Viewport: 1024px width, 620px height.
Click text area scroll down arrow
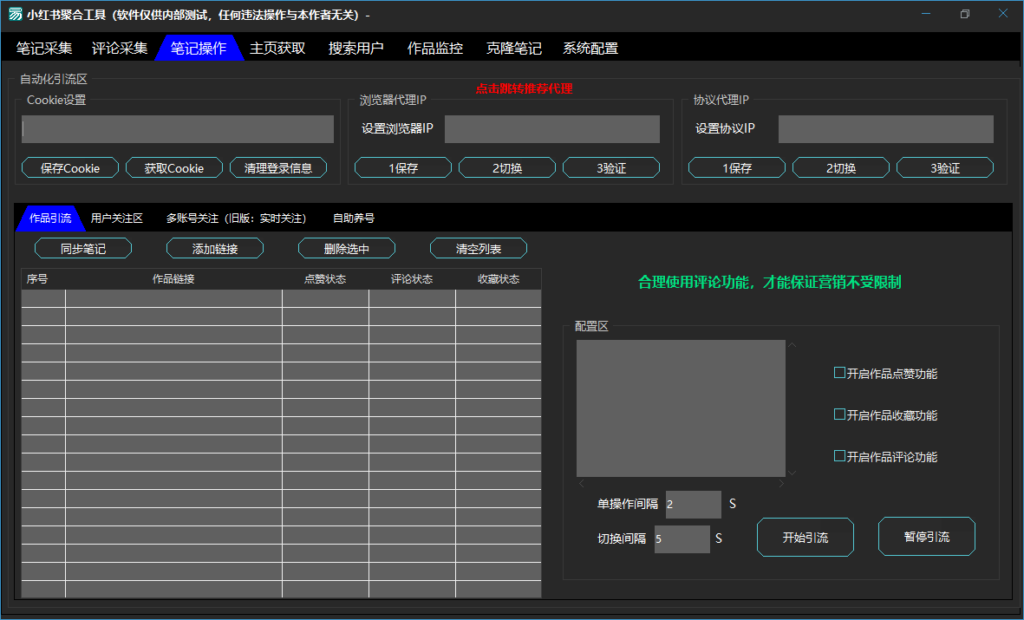tap(792, 472)
